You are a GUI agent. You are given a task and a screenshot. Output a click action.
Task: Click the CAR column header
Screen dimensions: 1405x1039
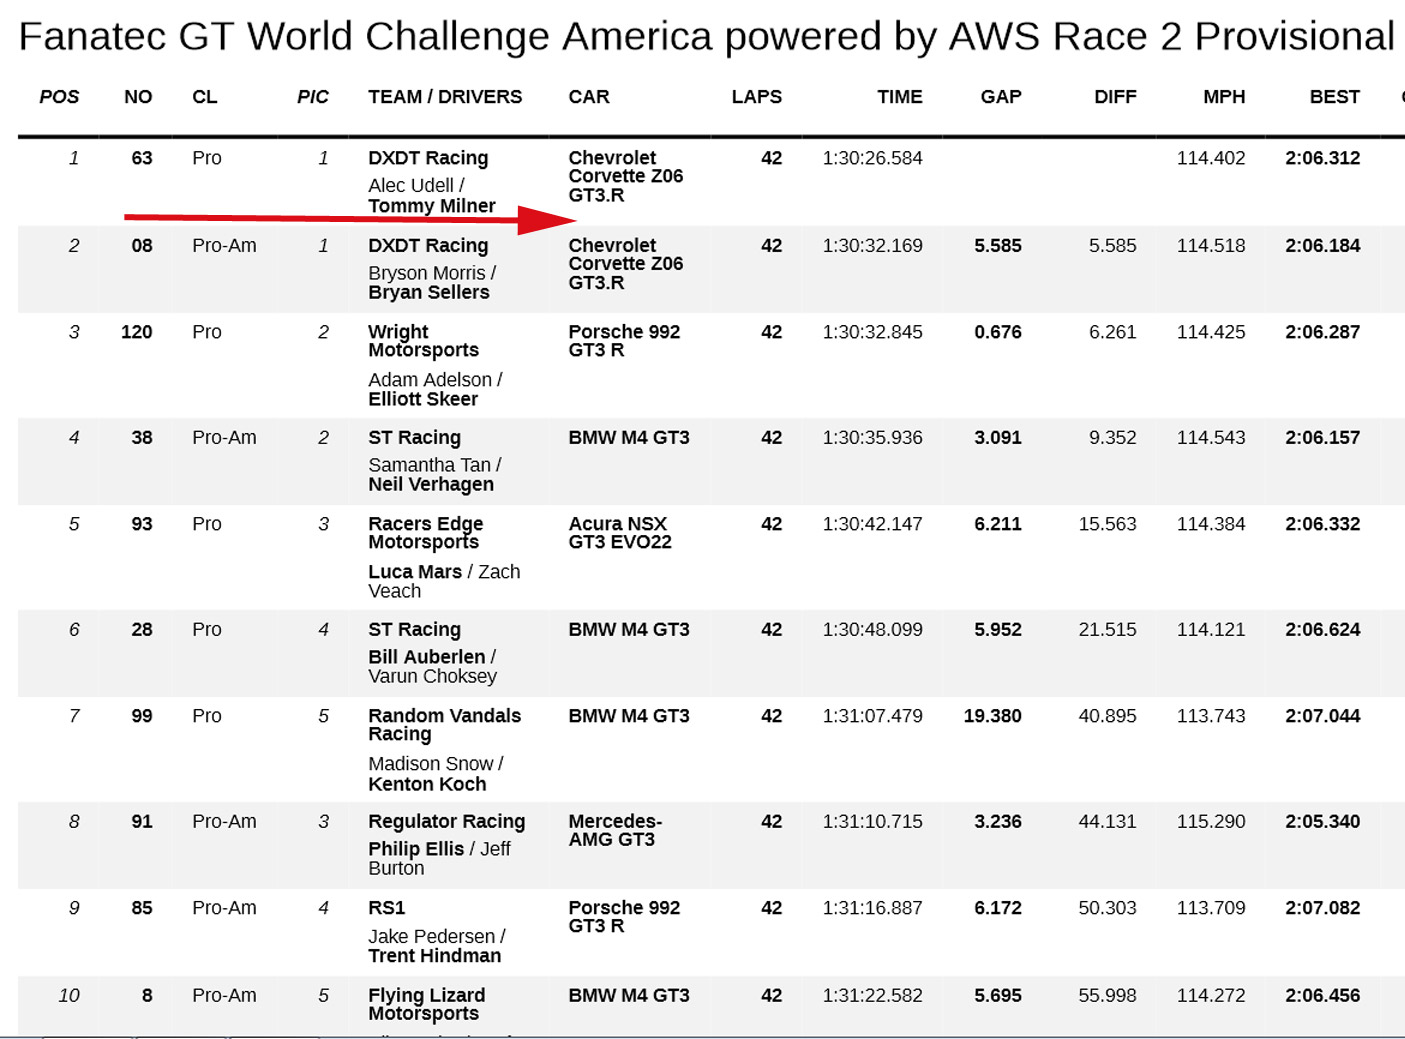(x=589, y=97)
